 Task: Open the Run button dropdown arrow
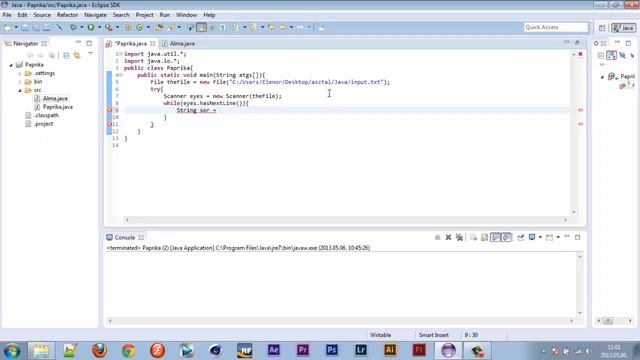click(x=99, y=27)
